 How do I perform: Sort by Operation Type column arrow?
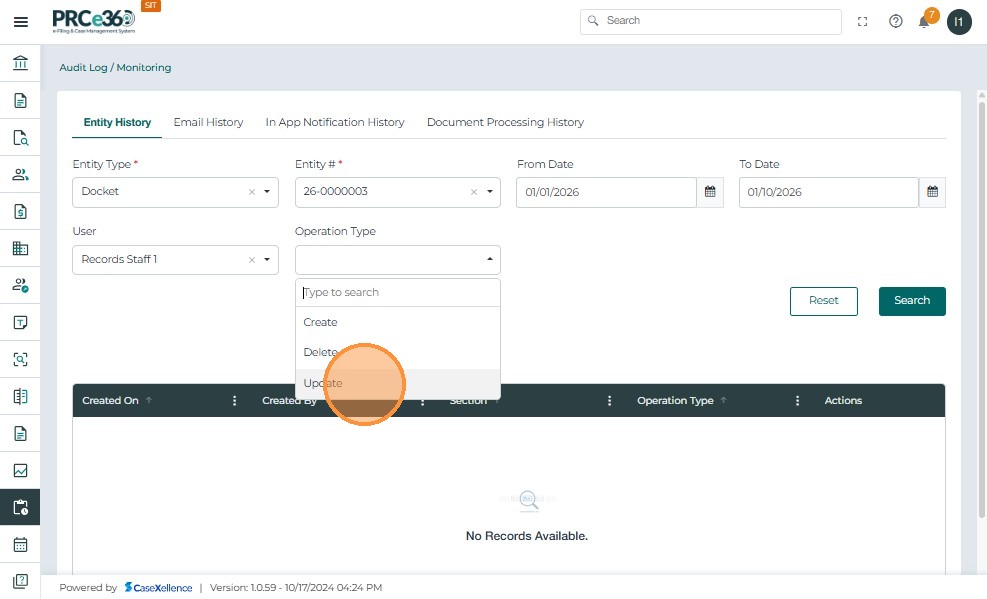click(723, 400)
